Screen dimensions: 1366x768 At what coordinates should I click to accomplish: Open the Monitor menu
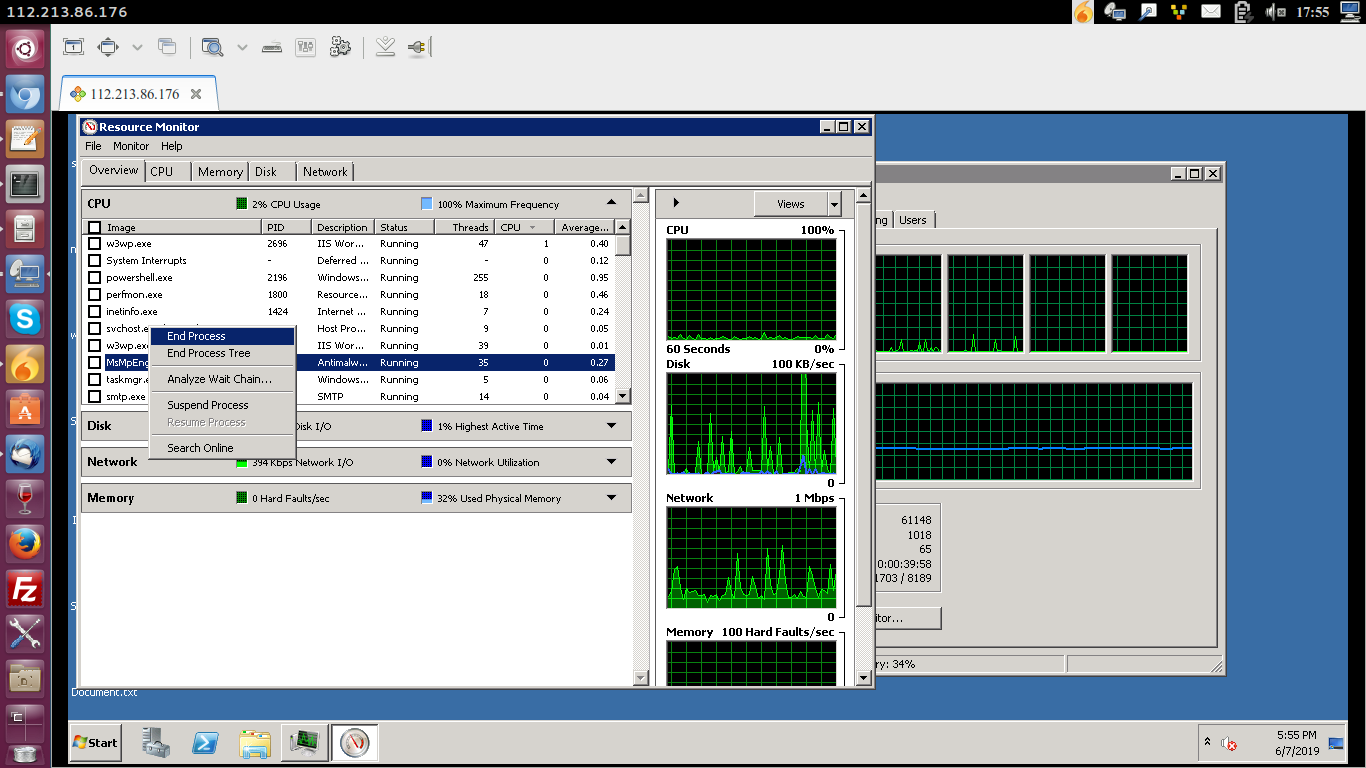tap(131, 146)
